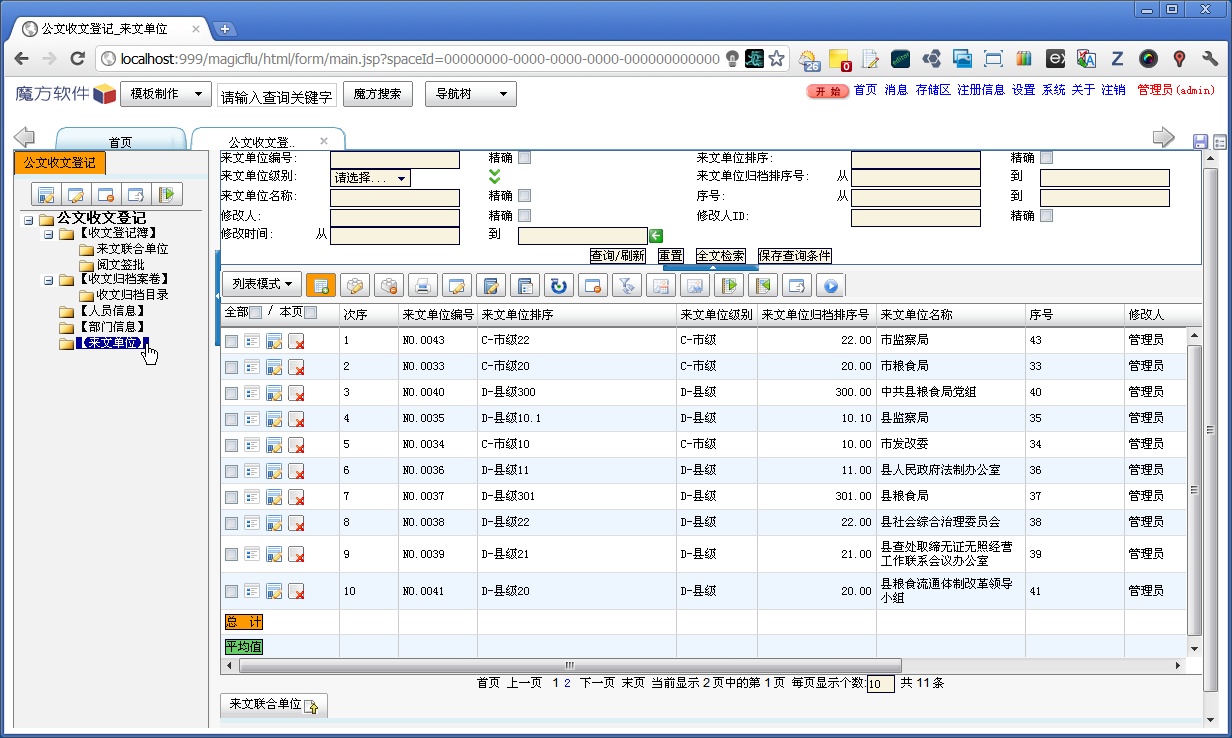This screenshot has width=1232, height=738.
Task: Toggle 精确 checkbox for 来文单位排序
Action: (1047, 158)
